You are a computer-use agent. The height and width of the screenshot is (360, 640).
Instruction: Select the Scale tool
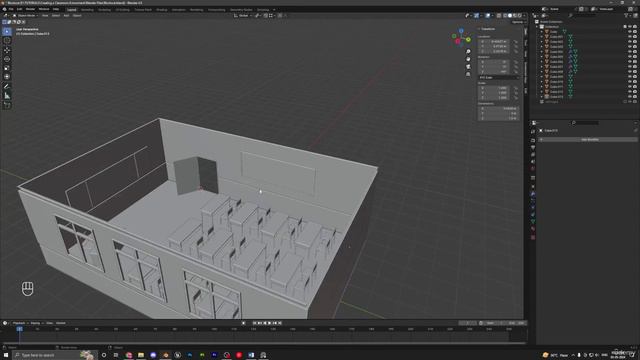7,68
